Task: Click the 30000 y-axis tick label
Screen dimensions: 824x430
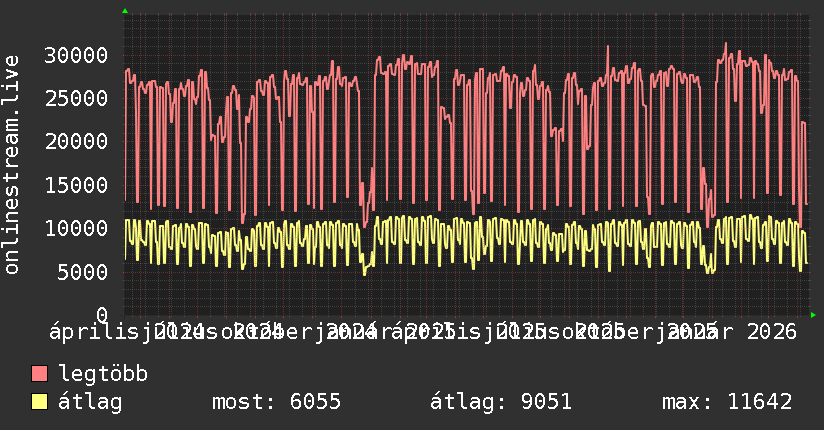Action: [76, 55]
